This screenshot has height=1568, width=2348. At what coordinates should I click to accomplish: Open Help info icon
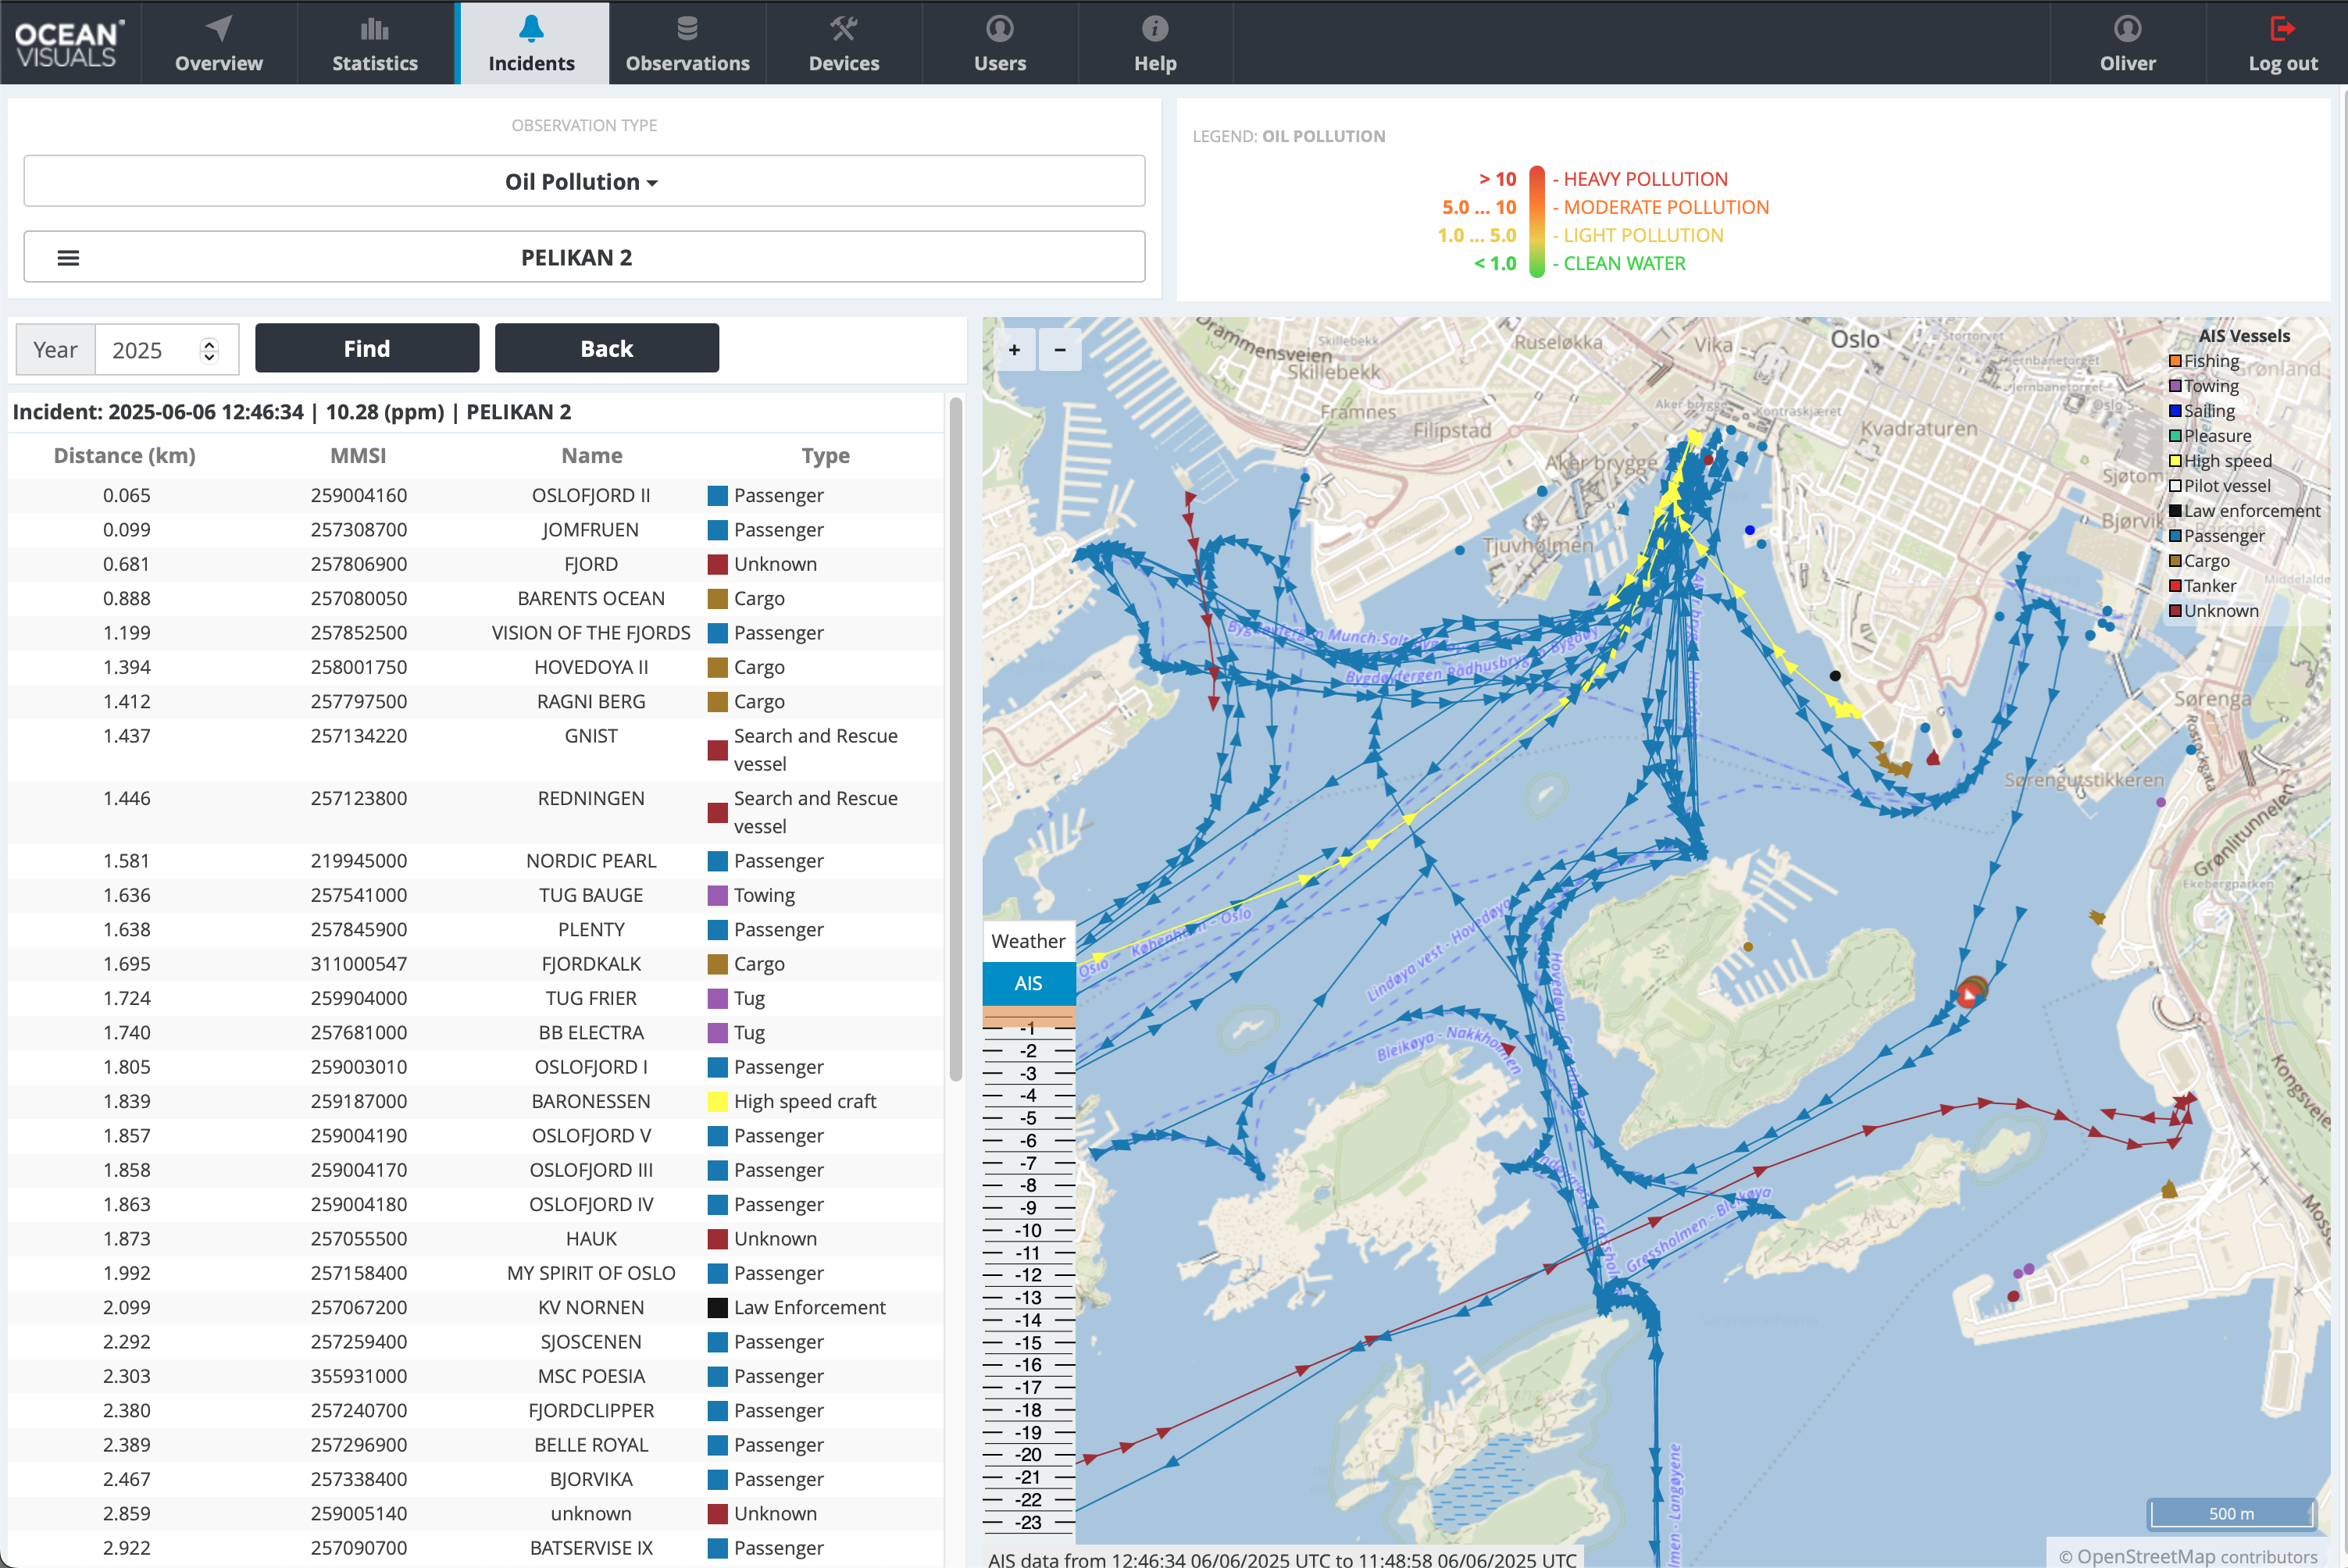coord(1154,28)
